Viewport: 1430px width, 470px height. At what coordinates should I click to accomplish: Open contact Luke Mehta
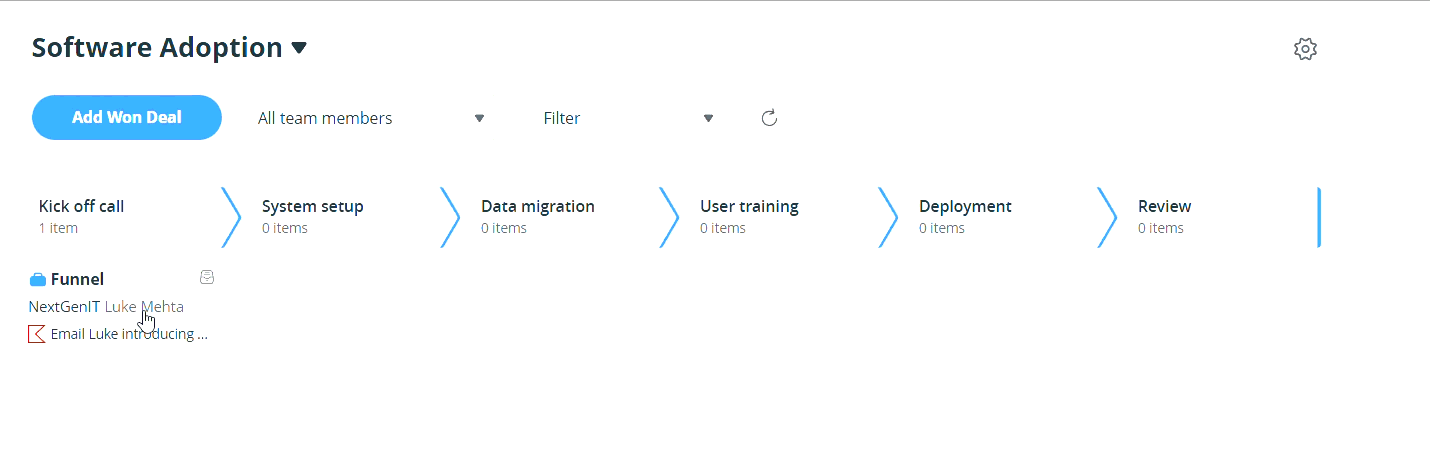click(144, 307)
